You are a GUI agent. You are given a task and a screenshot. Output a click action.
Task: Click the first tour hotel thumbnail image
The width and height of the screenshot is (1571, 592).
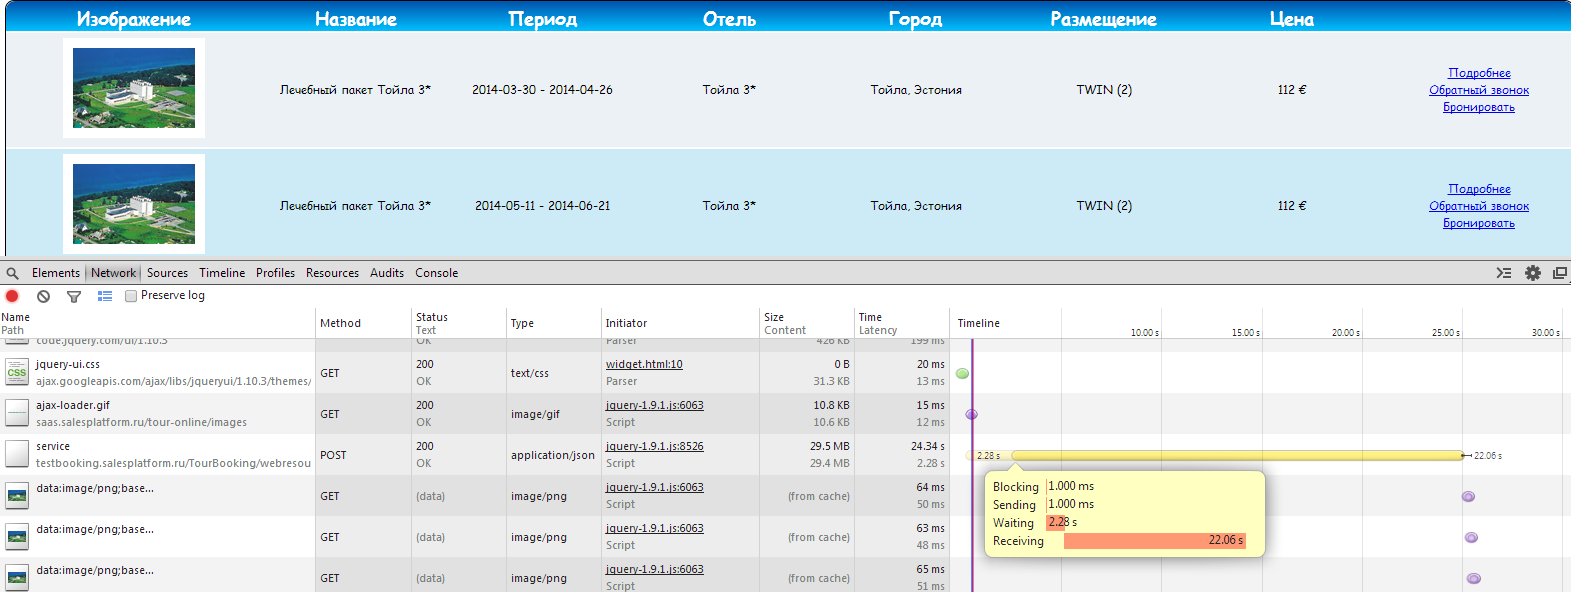pyautogui.click(x=134, y=88)
